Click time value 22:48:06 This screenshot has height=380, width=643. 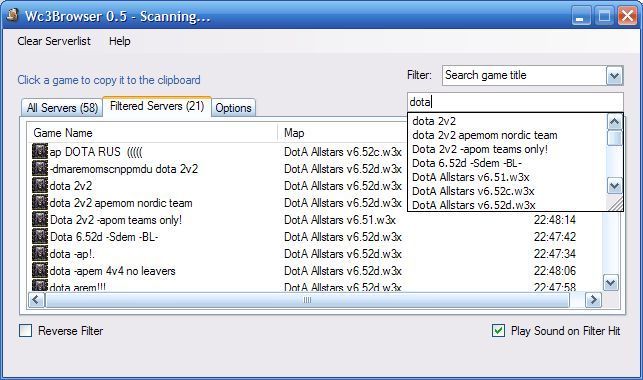point(554,271)
